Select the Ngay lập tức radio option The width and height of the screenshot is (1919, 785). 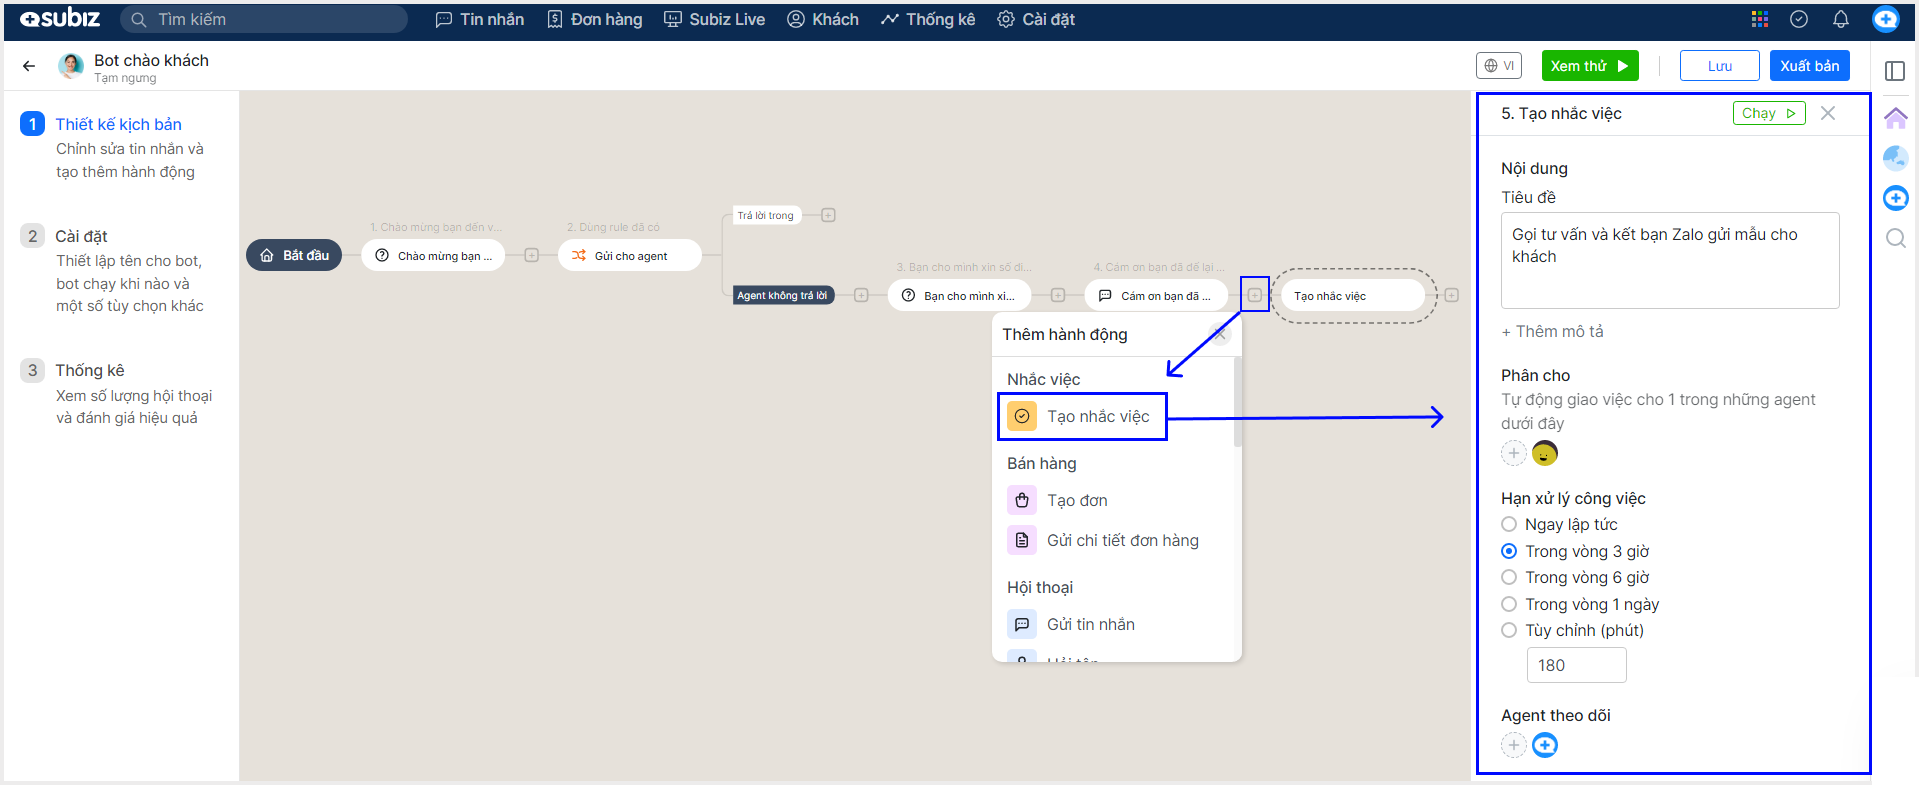click(1509, 524)
